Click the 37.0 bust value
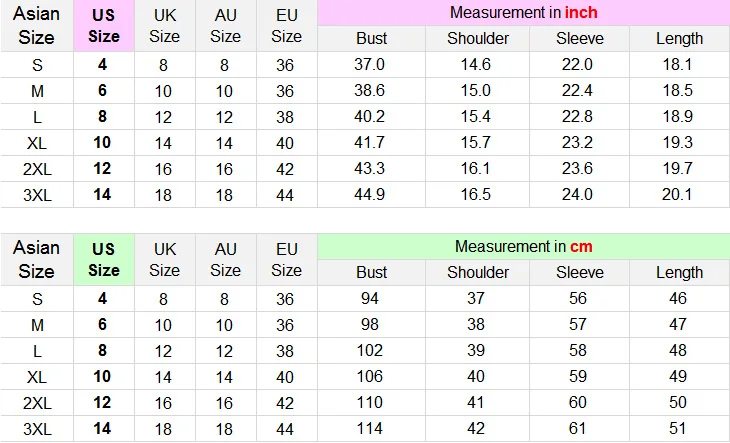Image resolution: width=730 pixels, height=443 pixels. pyautogui.click(x=371, y=64)
